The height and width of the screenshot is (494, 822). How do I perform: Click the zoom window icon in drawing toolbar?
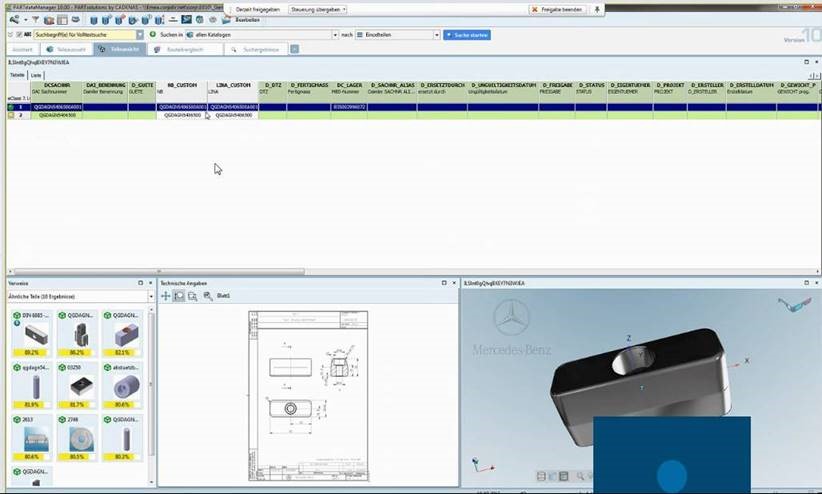192,296
